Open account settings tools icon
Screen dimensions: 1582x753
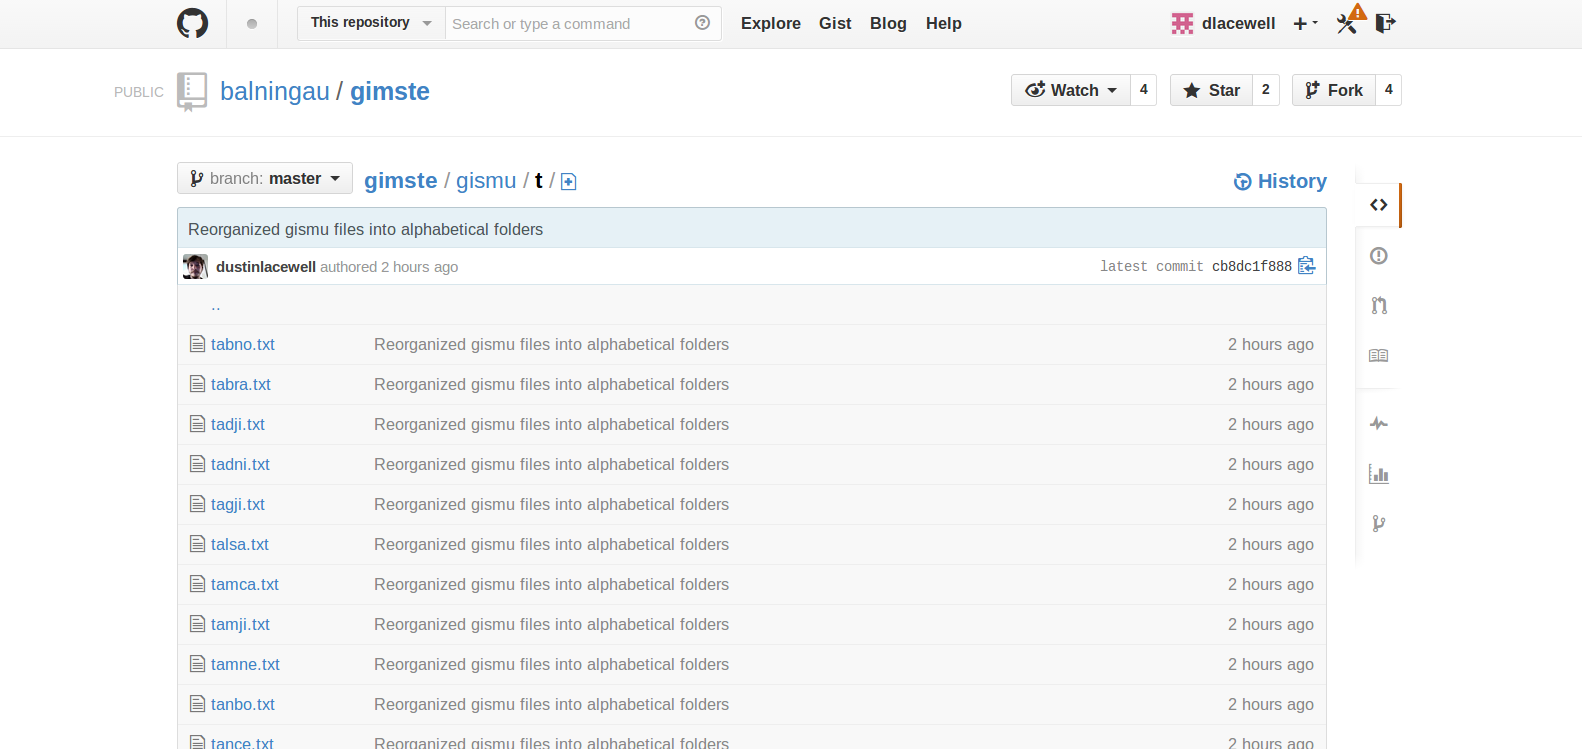tap(1348, 23)
